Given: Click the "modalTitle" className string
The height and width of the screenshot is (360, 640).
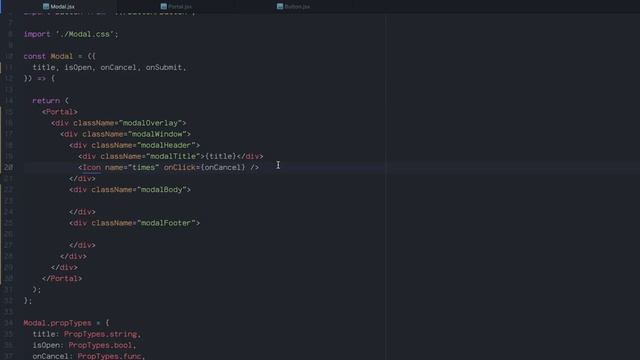Looking at the screenshot, I should (173, 156).
